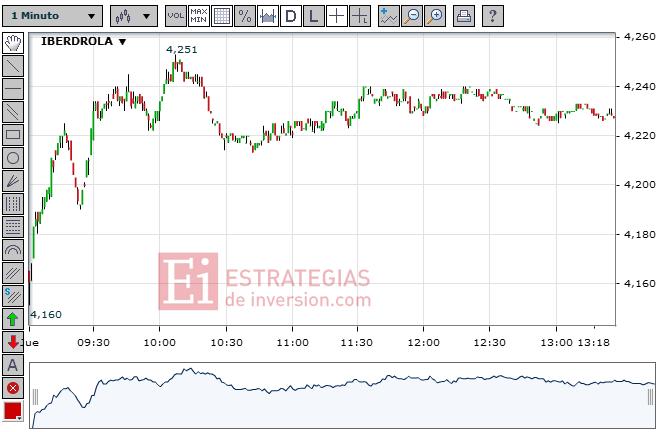Select the triple parallel lines tool
The image size is (661, 432).
pyautogui.click(x=13, y=273)
